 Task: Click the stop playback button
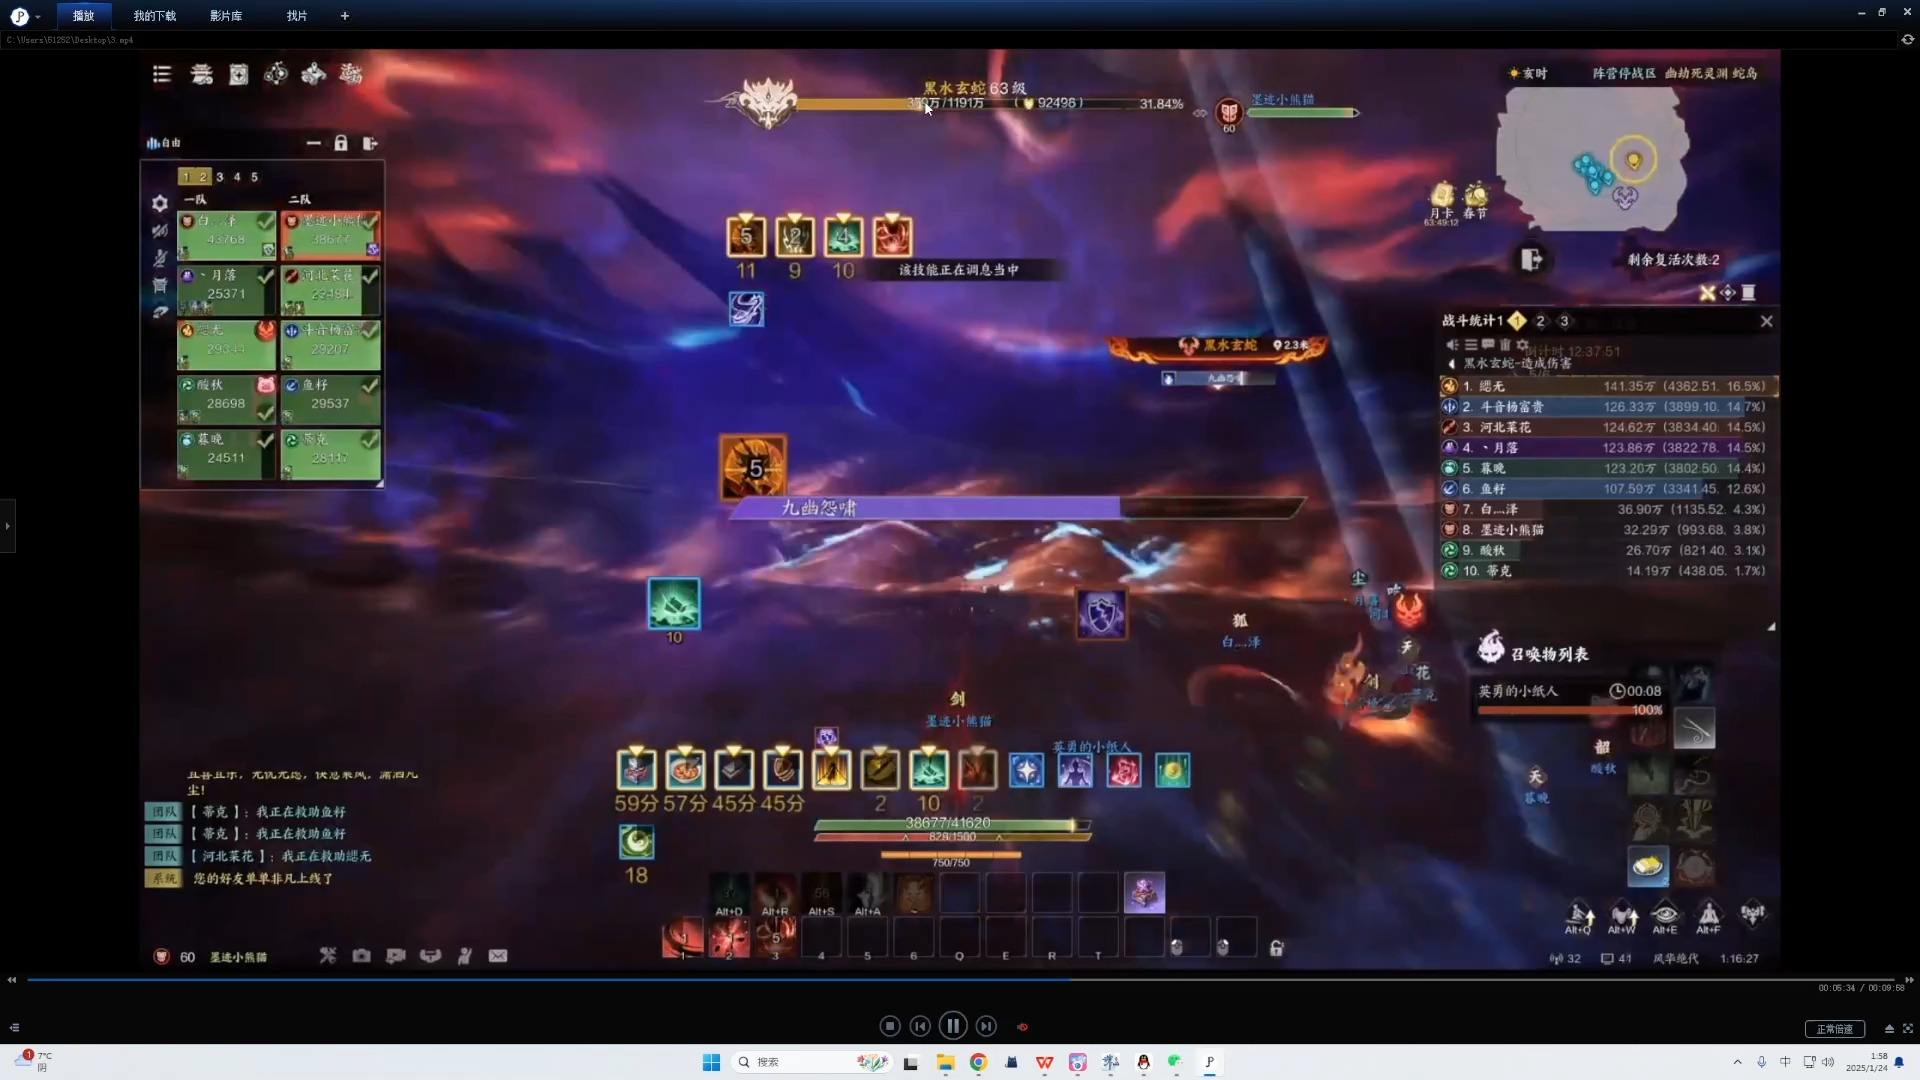tap(889, 1026)
